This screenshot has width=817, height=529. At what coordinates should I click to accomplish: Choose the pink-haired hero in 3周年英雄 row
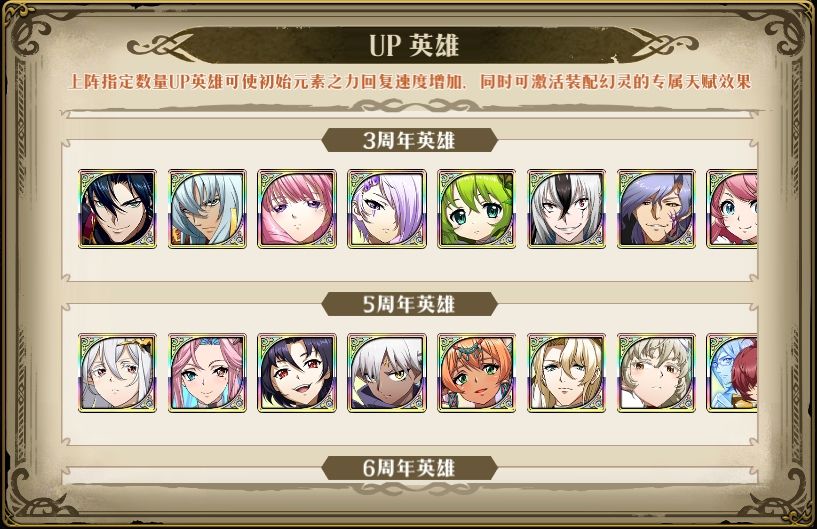click(297, 208)
